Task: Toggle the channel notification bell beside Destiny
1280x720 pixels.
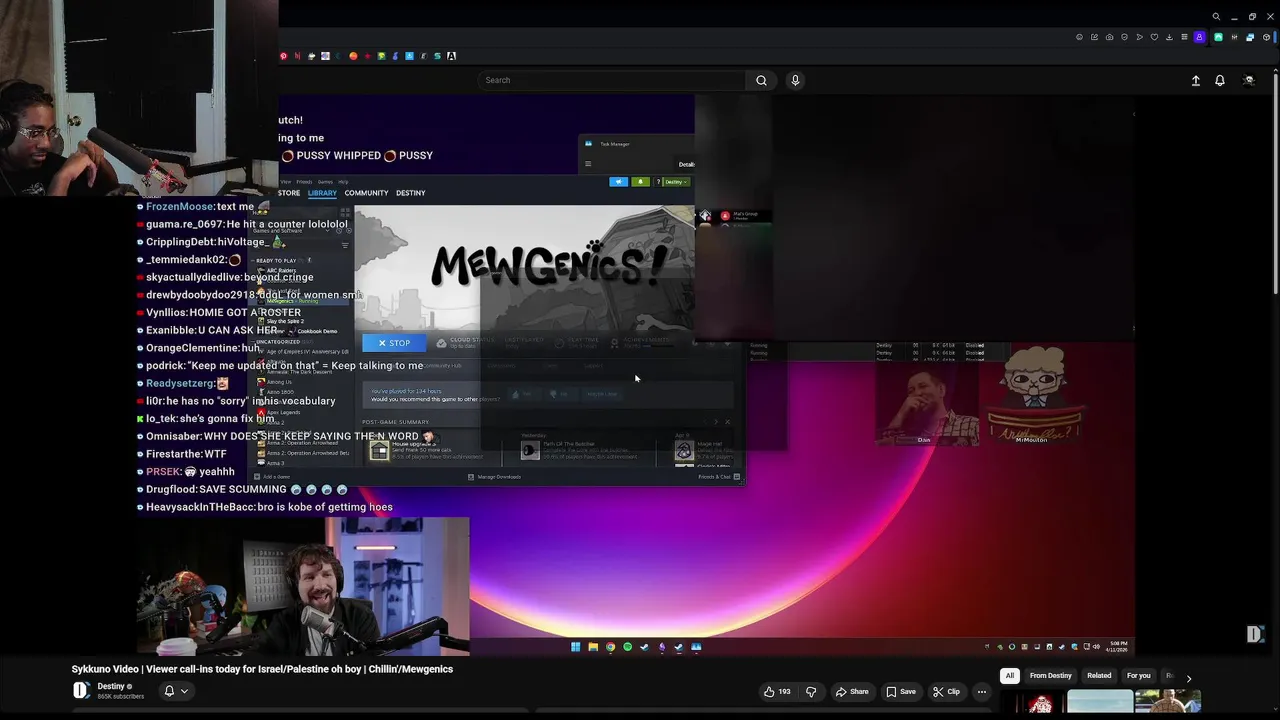Action: (169, 691)
